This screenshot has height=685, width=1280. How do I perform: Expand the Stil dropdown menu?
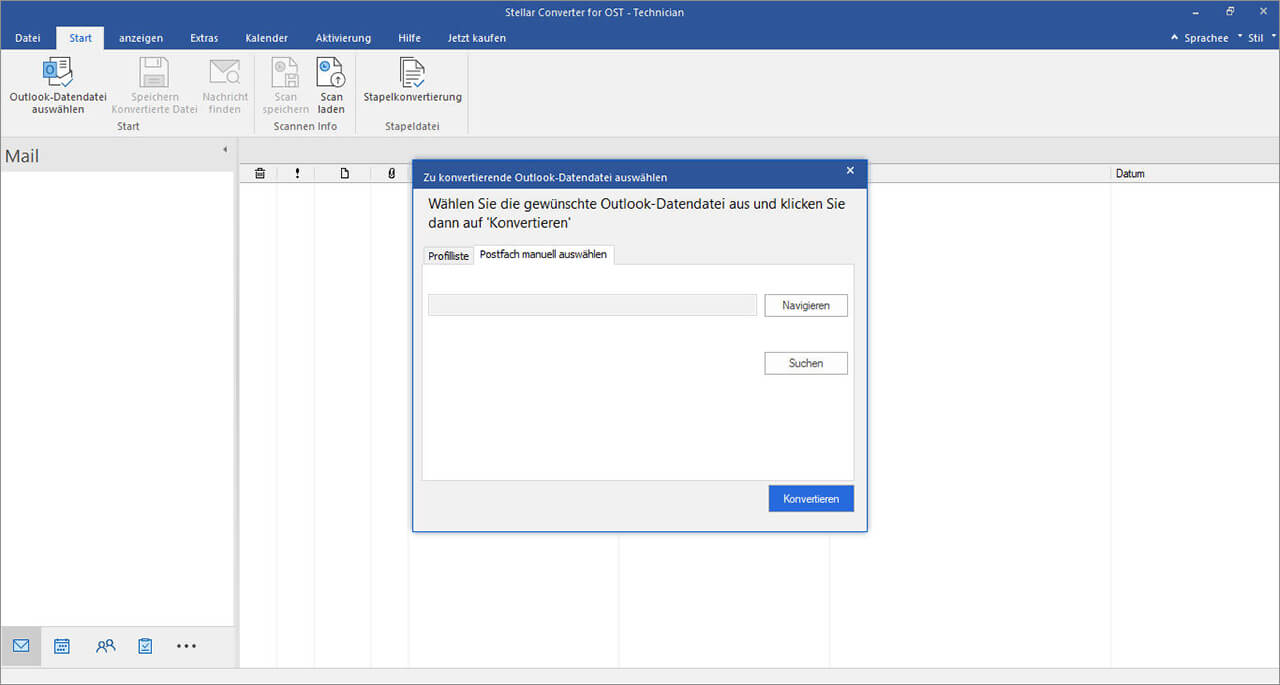(x=1256, y=38)
